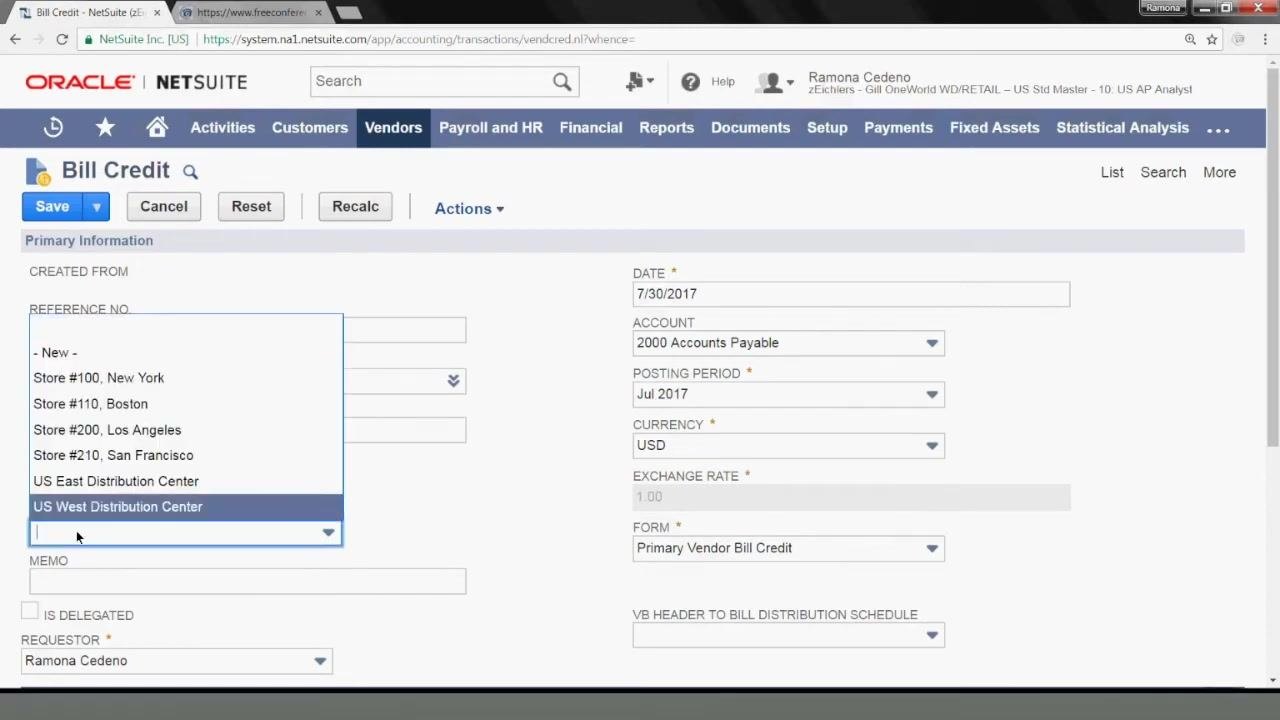Open the Currency USD dropdown
Viewport: 1280px width, 720px height.
pyautogui.click(x=932, y=445)
